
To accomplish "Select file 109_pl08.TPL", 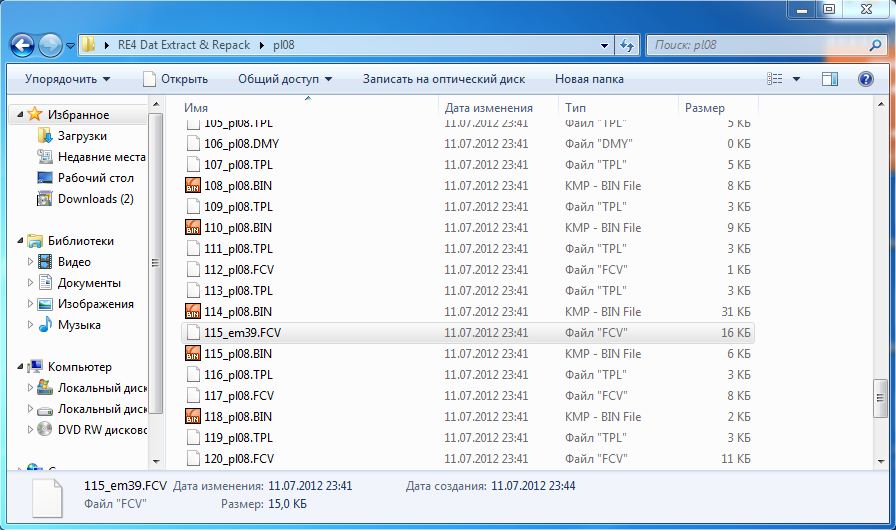I will [x=468, y=207].
